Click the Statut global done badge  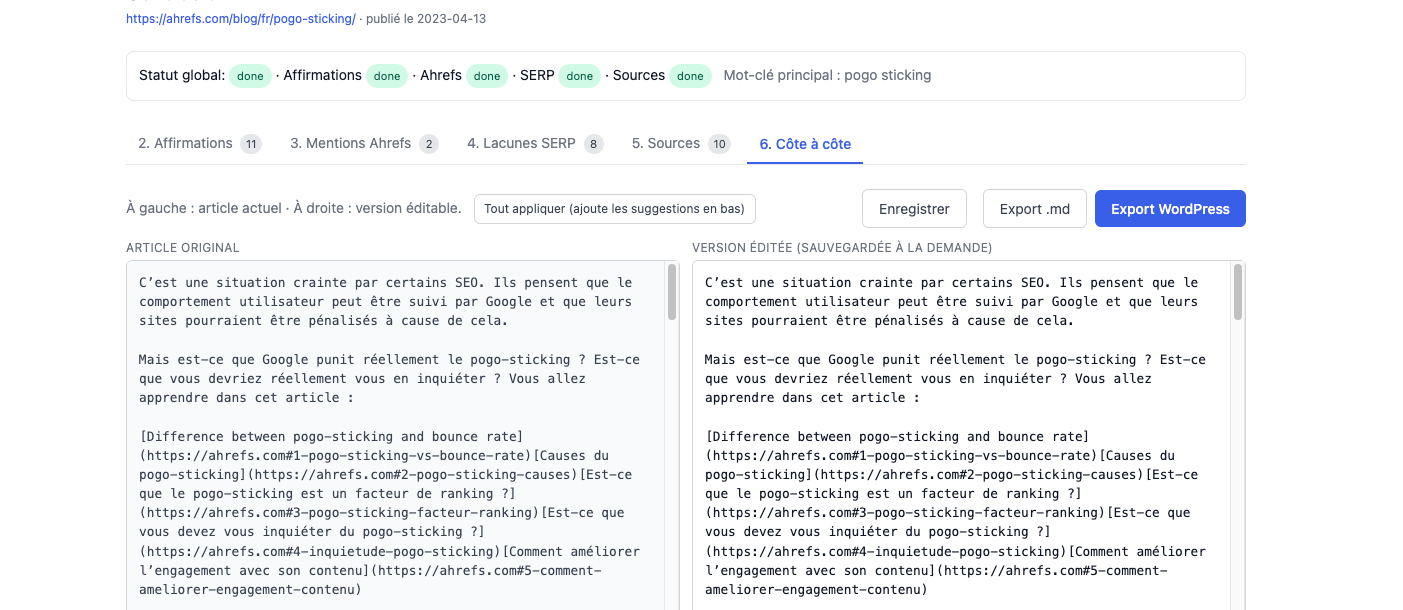click(x=250, y=76)
